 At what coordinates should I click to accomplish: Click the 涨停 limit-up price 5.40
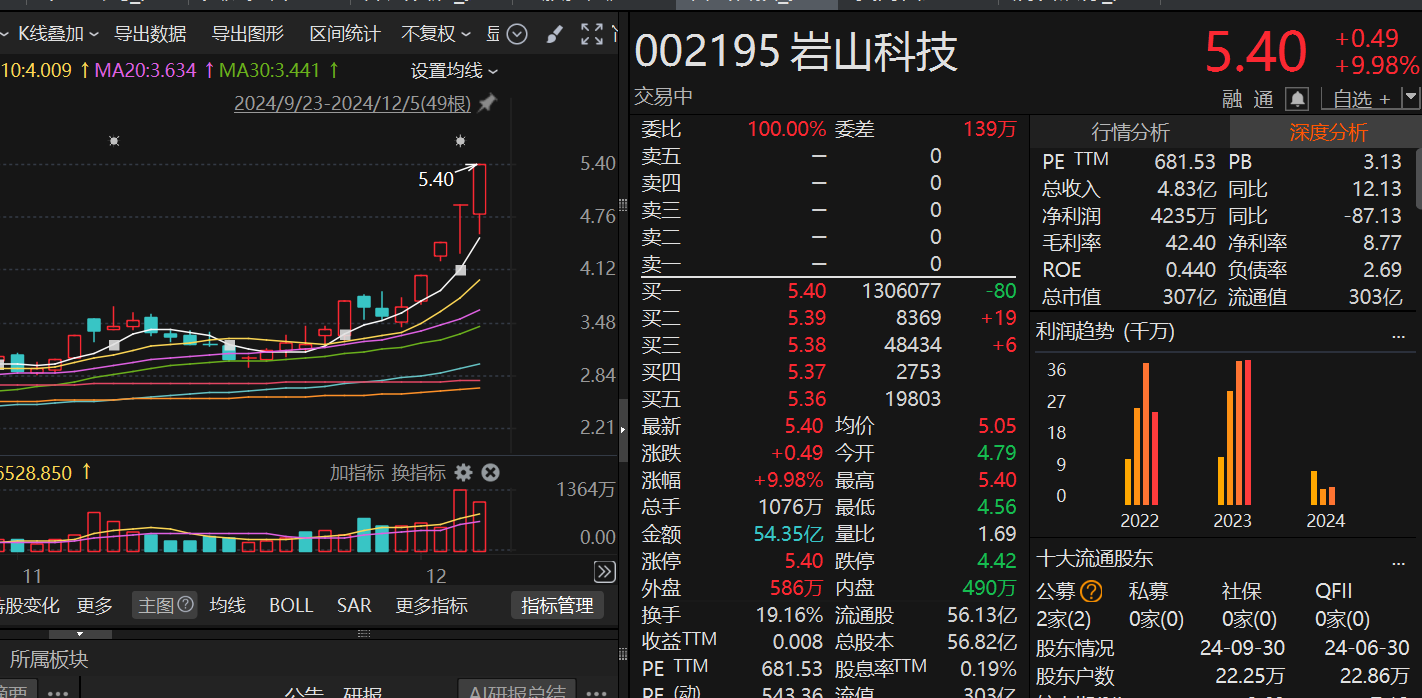[x=805, y=561]
